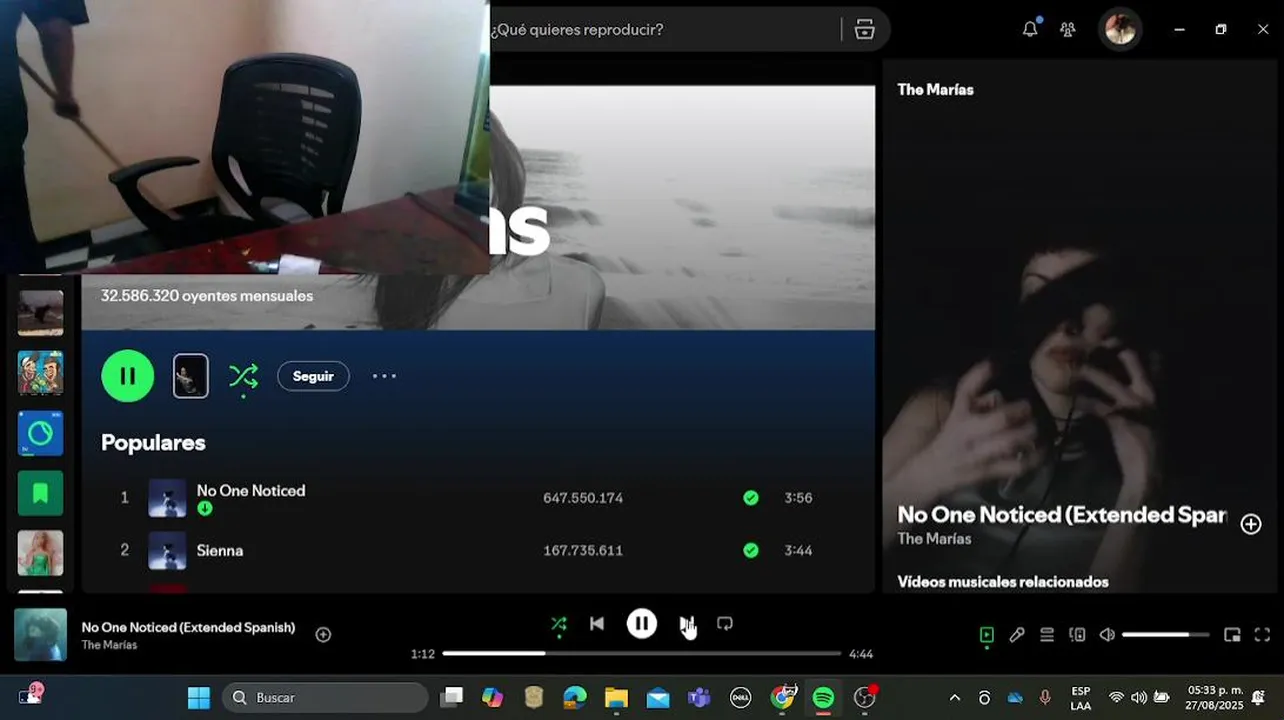
Task: Adjust the Spotify volume slider
Action: [1165, 634]
